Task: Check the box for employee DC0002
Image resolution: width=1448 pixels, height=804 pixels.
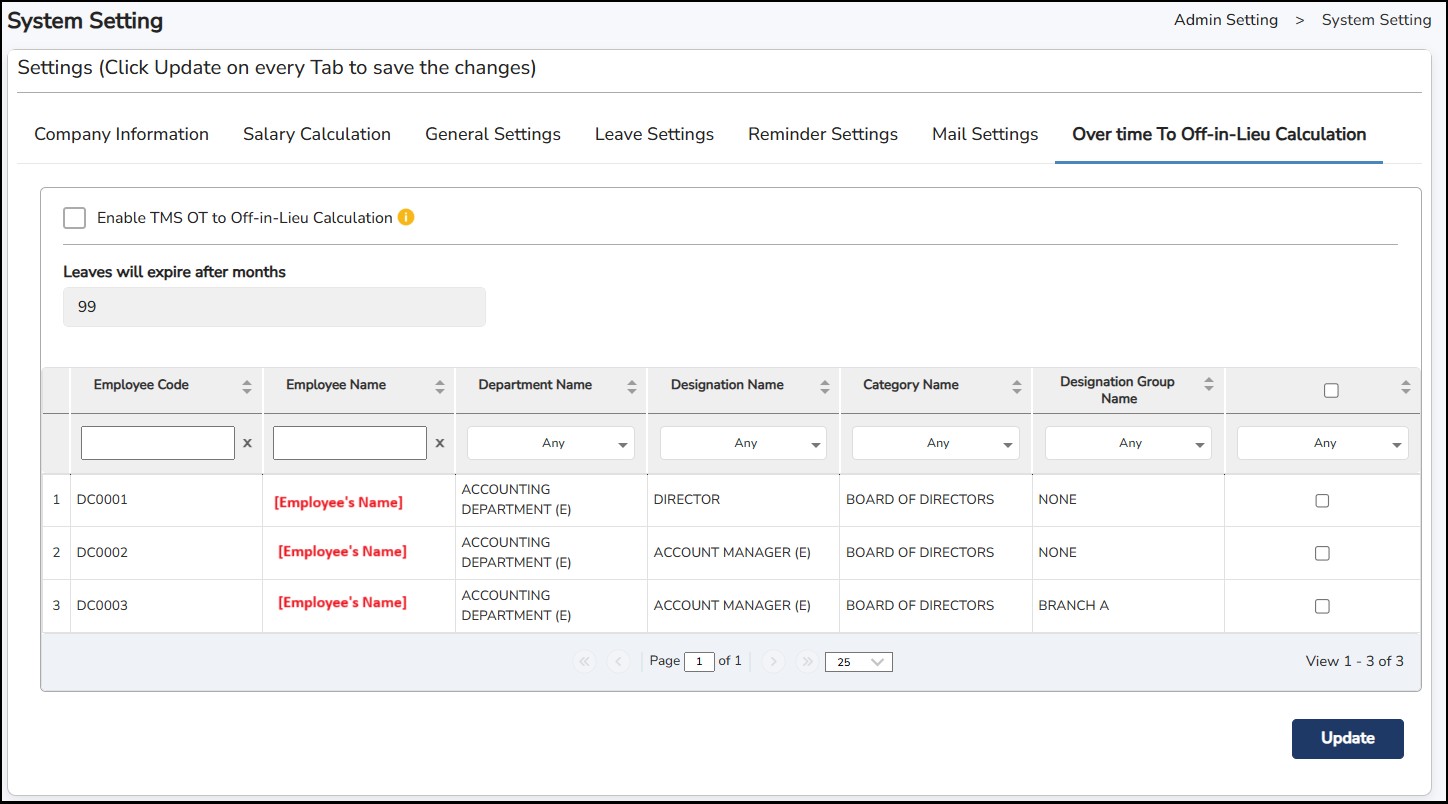Action: tap(1322, 553)
